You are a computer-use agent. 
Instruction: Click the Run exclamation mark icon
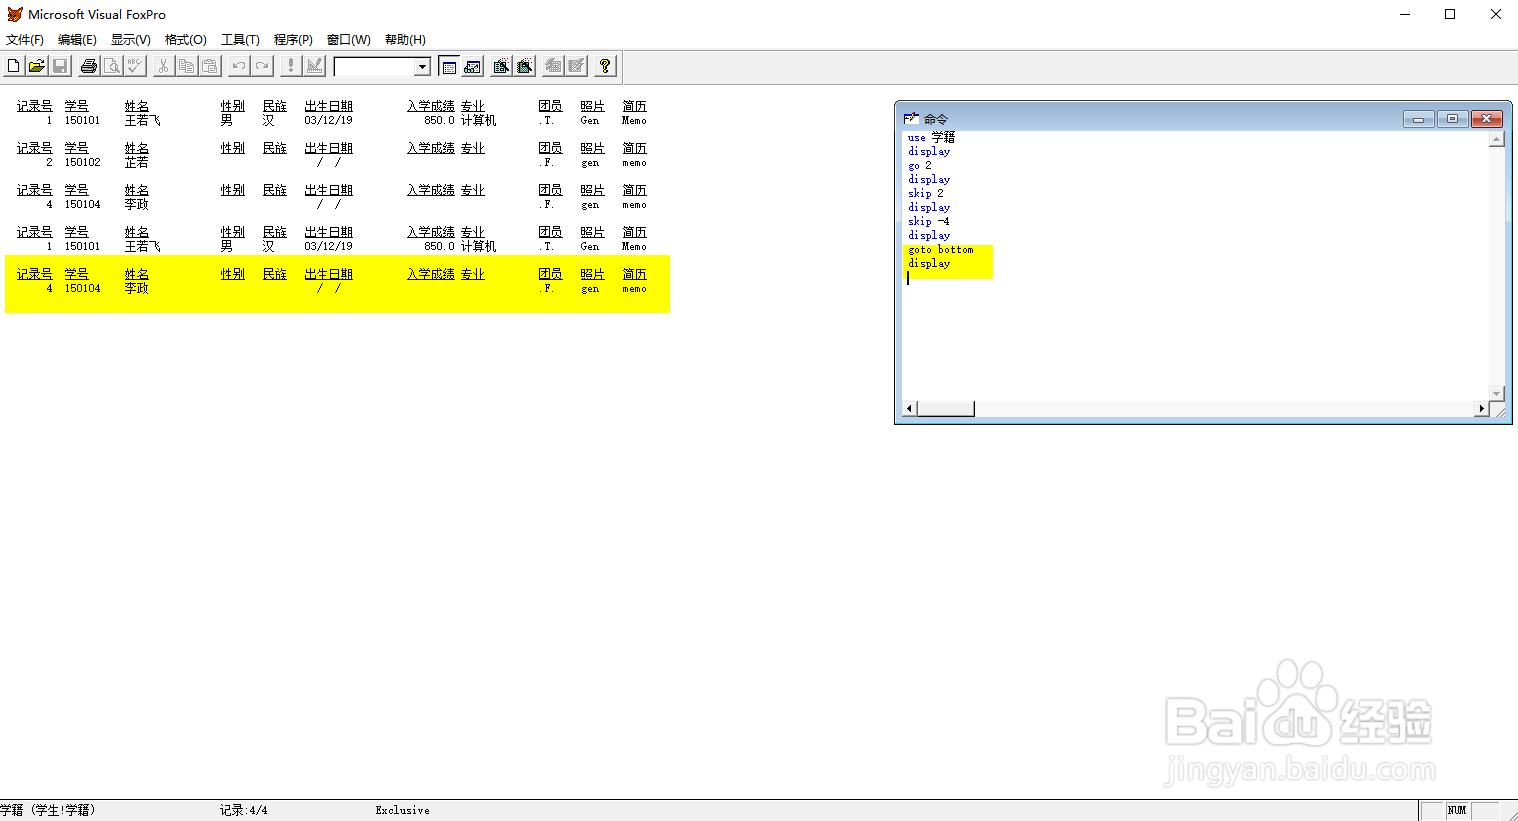[x=291, y=66]
